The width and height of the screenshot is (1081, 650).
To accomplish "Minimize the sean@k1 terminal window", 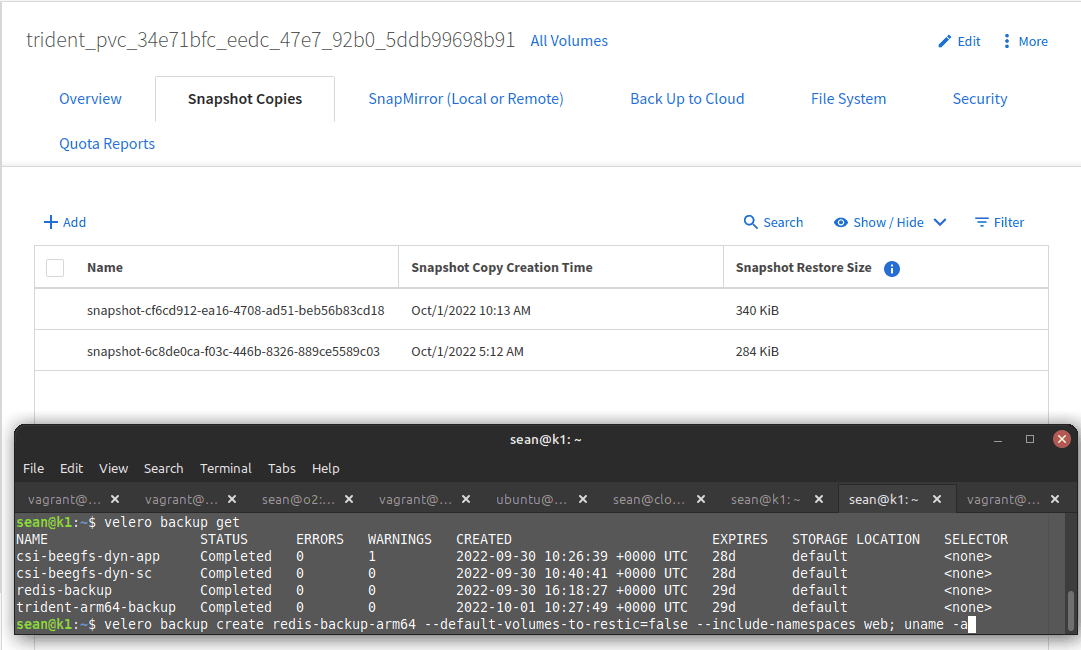I will click(x=998, y=440).
